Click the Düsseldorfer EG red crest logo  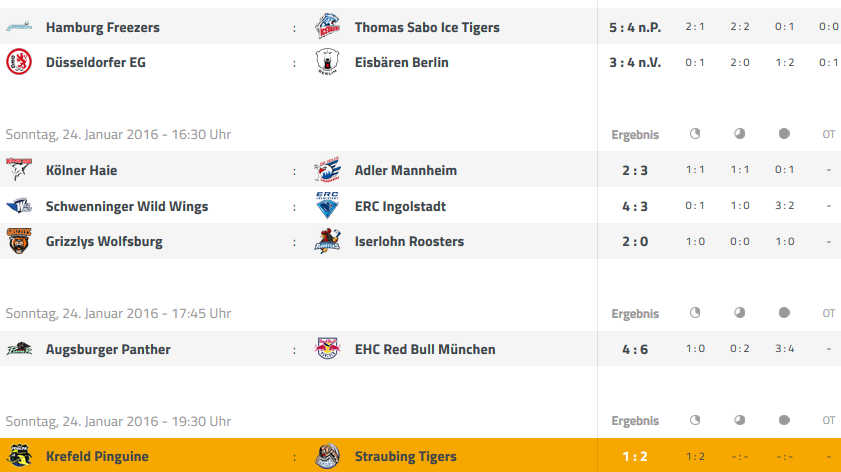tap(19, 62)
